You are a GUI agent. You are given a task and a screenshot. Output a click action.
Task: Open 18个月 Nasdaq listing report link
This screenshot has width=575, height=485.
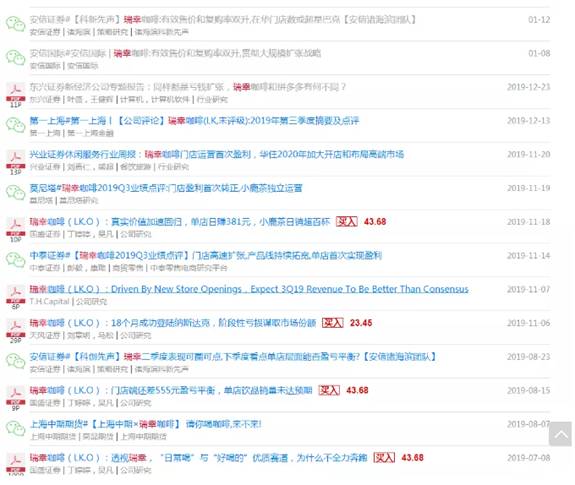173,323
